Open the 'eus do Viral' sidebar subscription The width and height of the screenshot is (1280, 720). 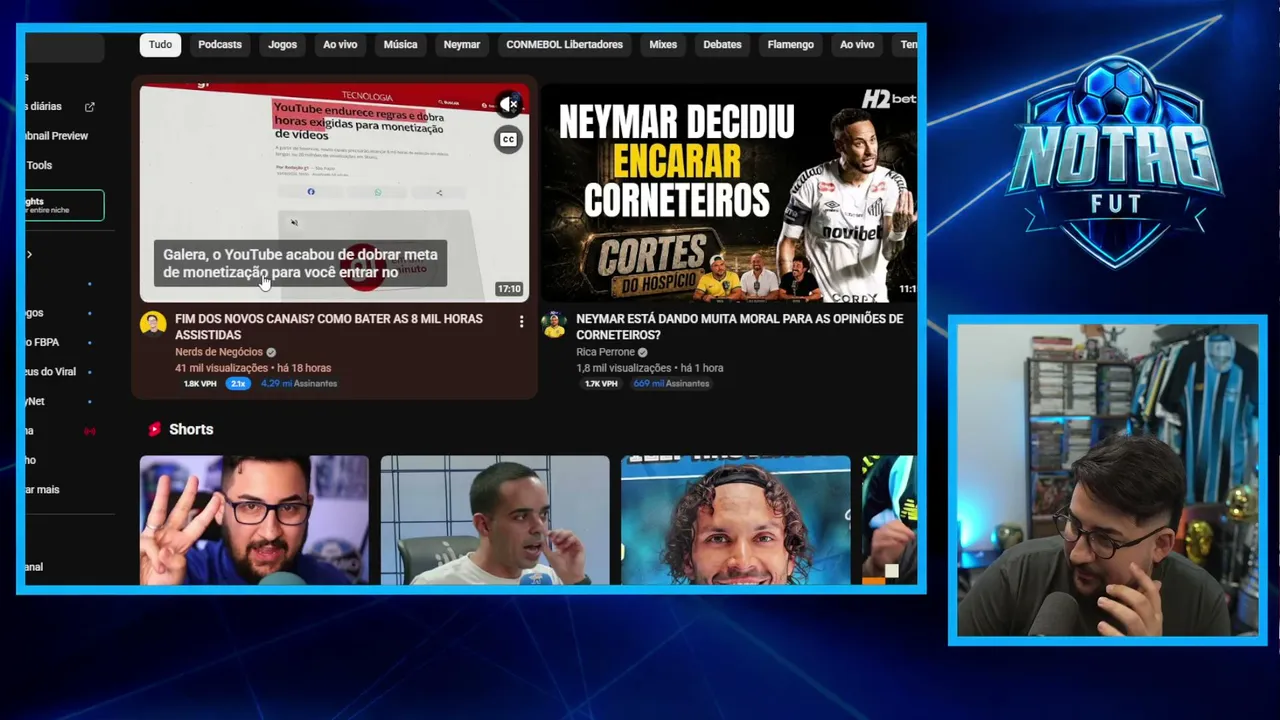(51, 372)
